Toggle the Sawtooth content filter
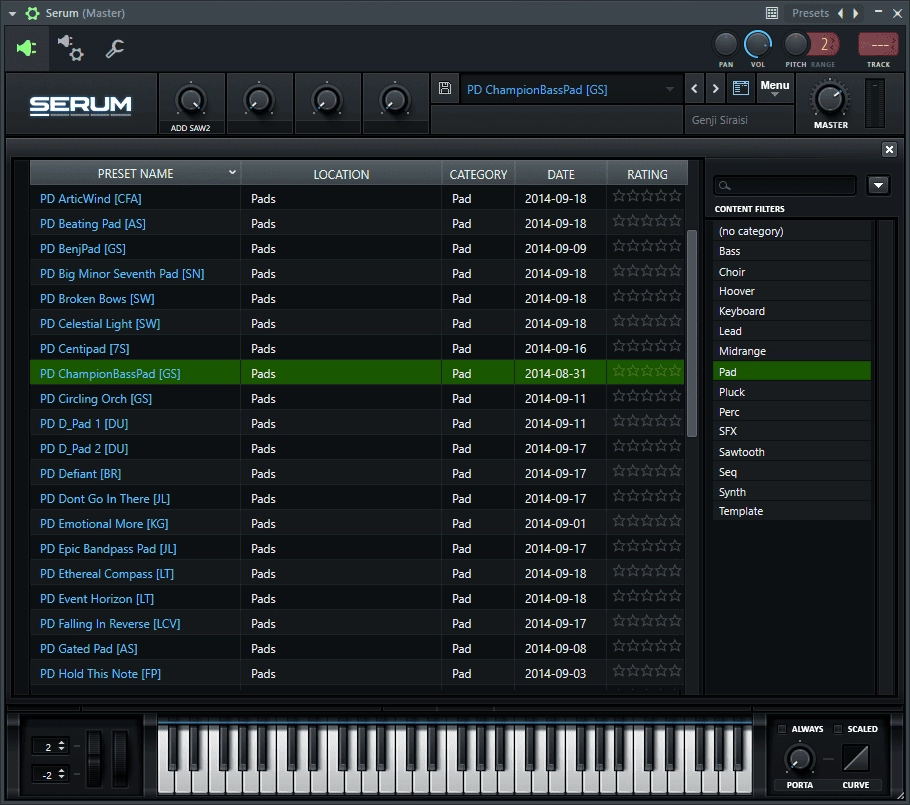Image resolution: width=910 pixels, height=805 pixels. point(792,452)
